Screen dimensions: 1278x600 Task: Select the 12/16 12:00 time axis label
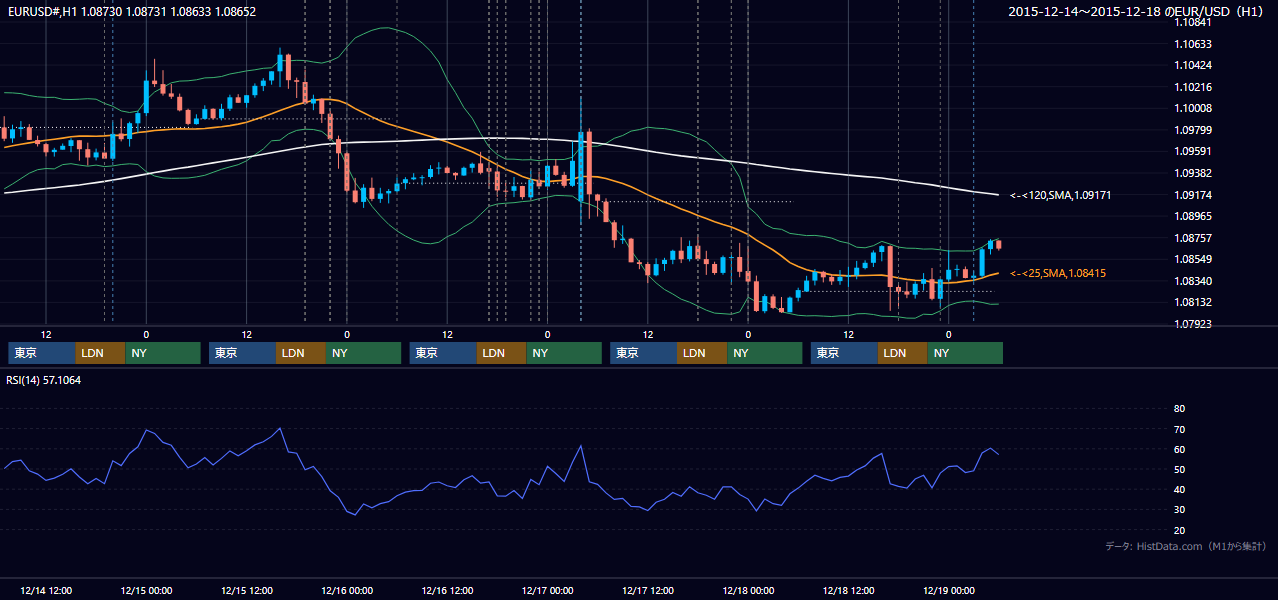point(448,590)
